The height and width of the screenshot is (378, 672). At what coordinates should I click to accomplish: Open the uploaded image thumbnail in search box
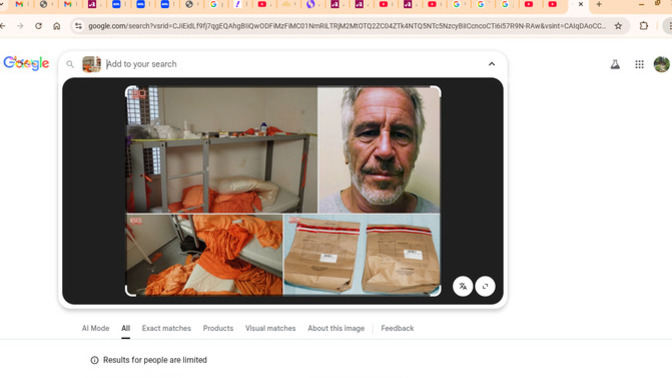point(91,64)
